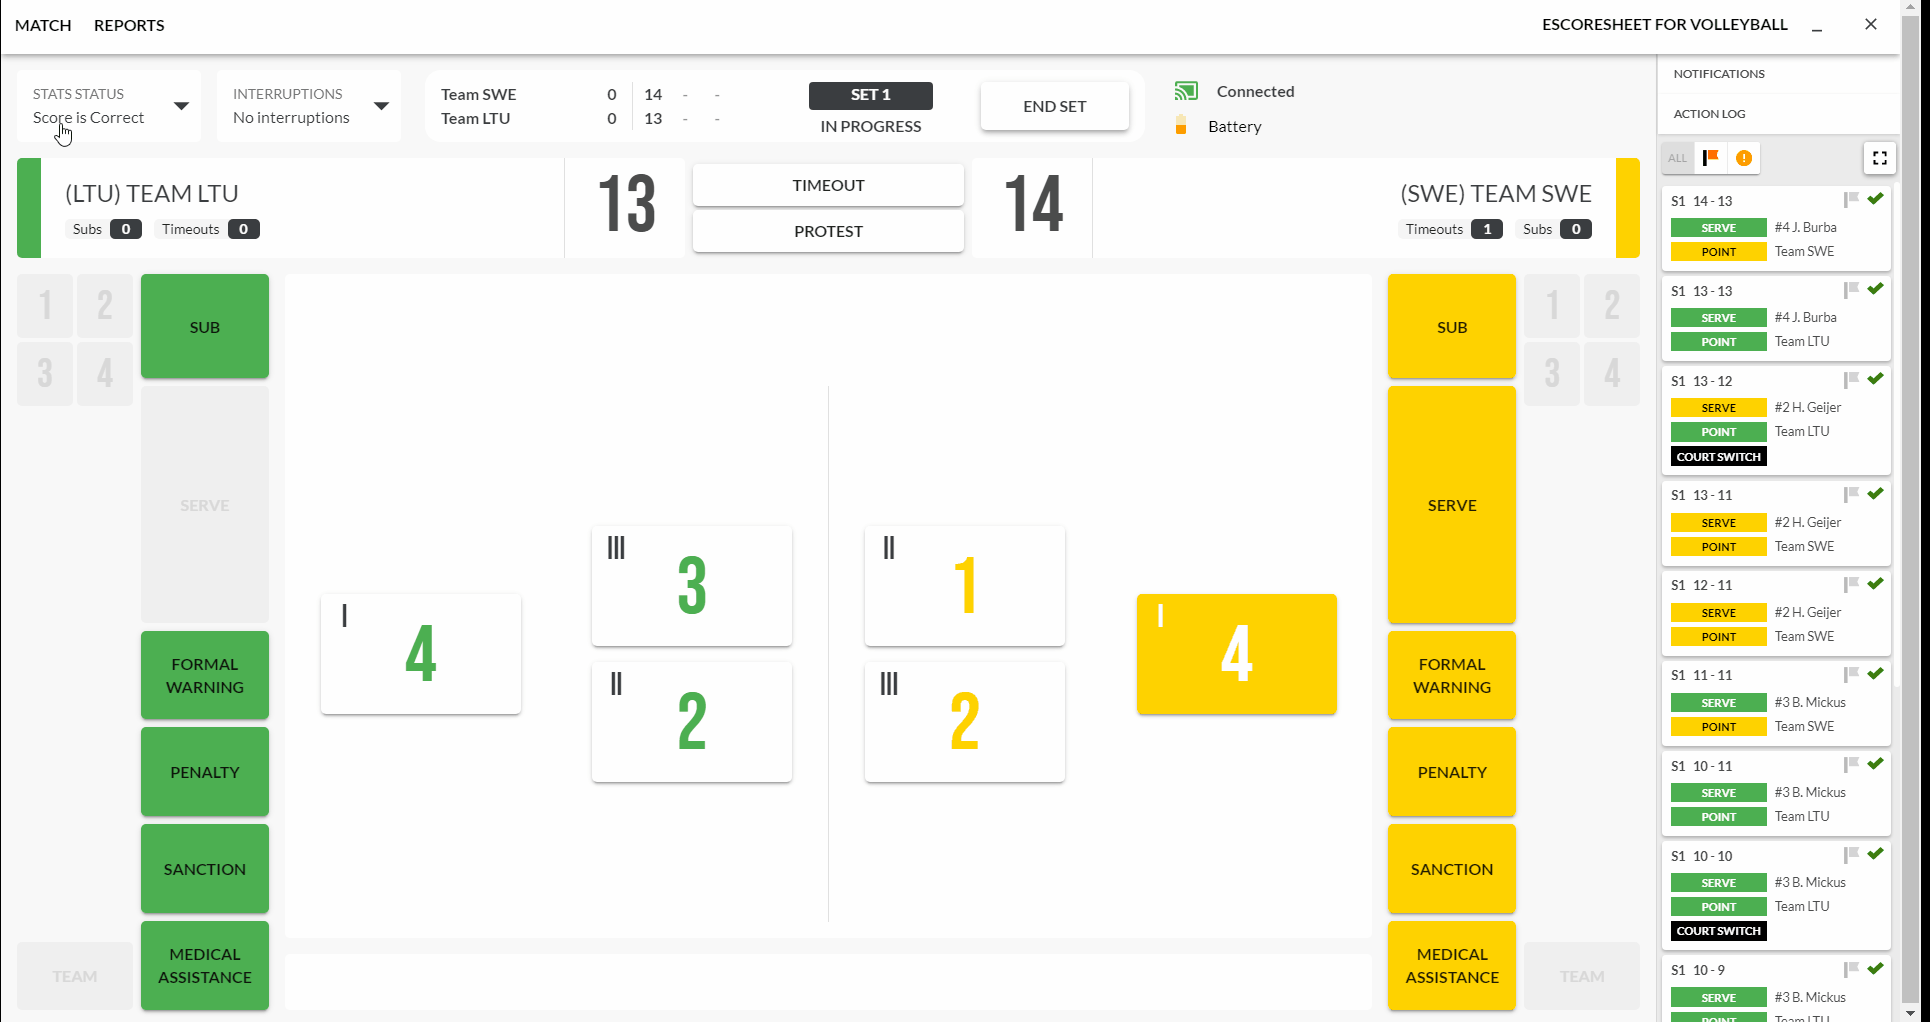Toggle flag on S1 10-10 entry
Screen dimensions: 1930x1022
pyautogui.click(x=1851, y=855)
